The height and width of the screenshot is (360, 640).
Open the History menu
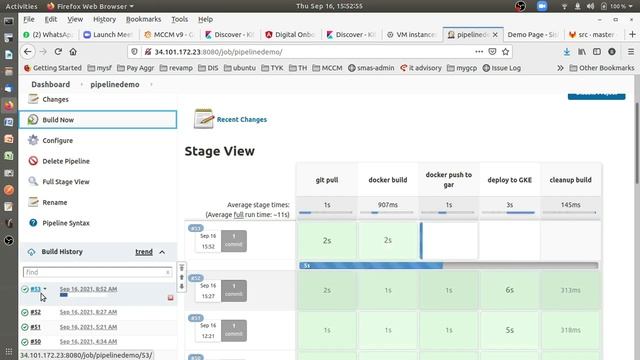pos(104,19)
